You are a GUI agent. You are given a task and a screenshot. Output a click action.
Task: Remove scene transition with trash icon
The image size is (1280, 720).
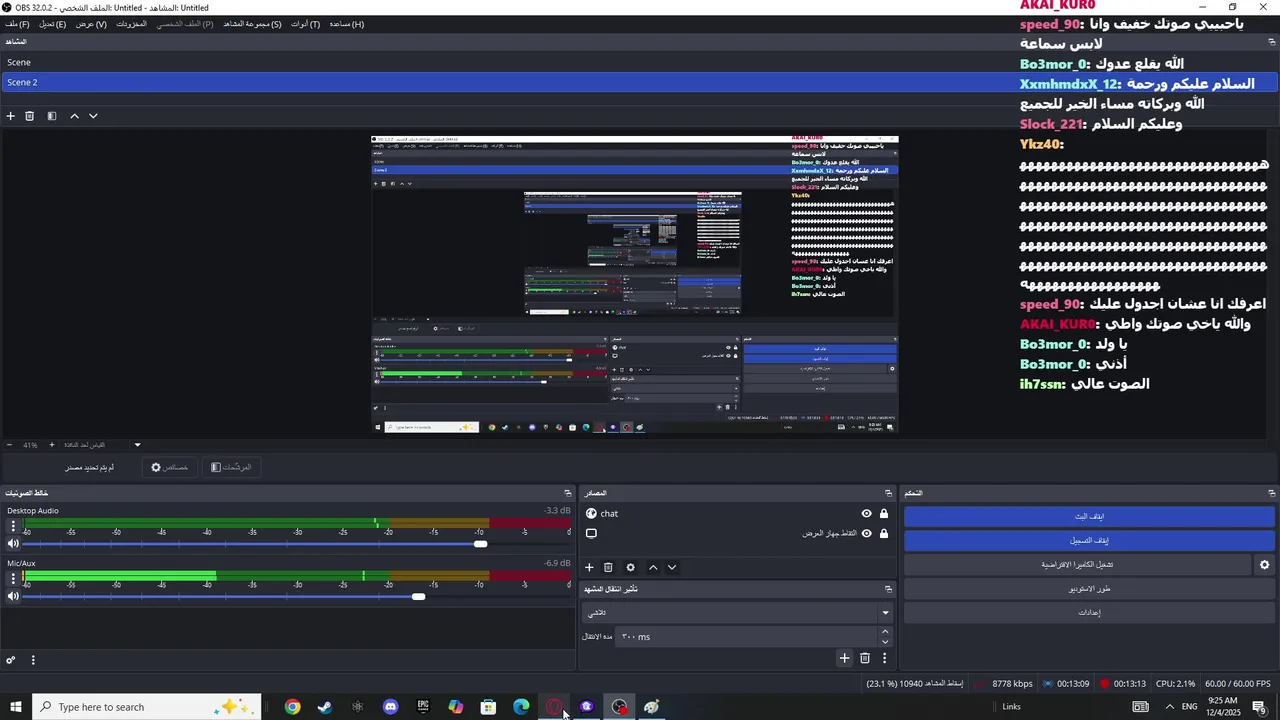(x=865, y=658)
